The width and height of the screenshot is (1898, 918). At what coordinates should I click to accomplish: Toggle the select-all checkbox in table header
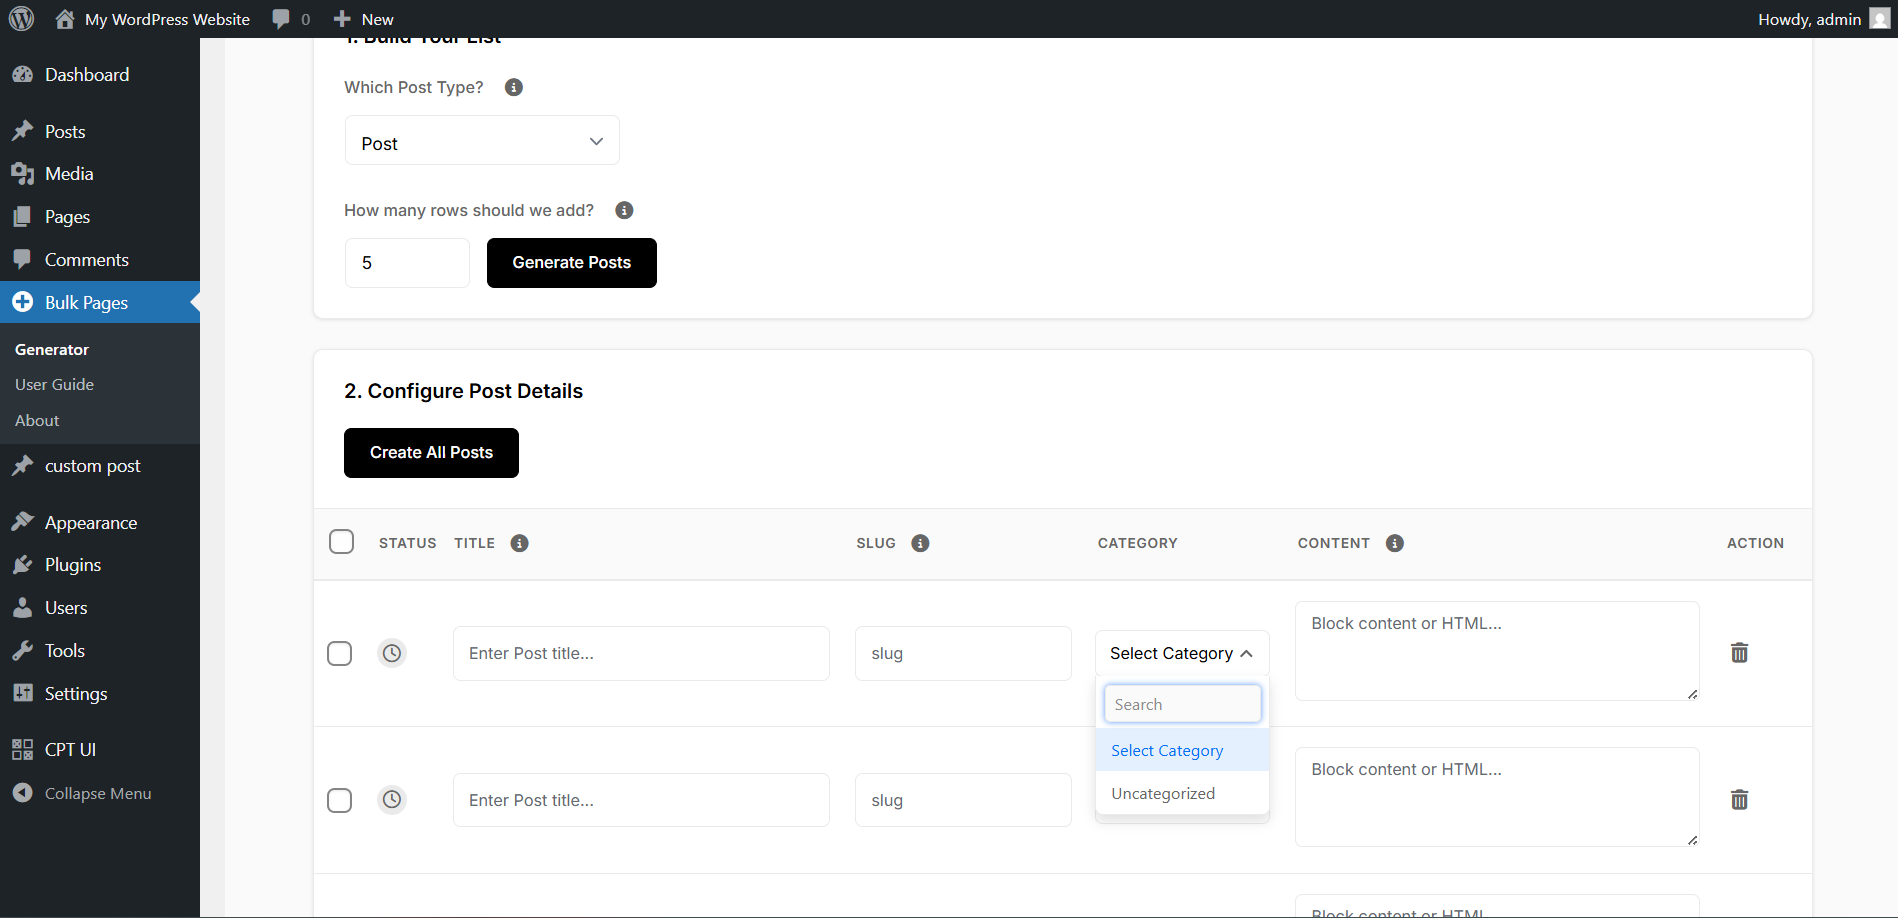341,541
